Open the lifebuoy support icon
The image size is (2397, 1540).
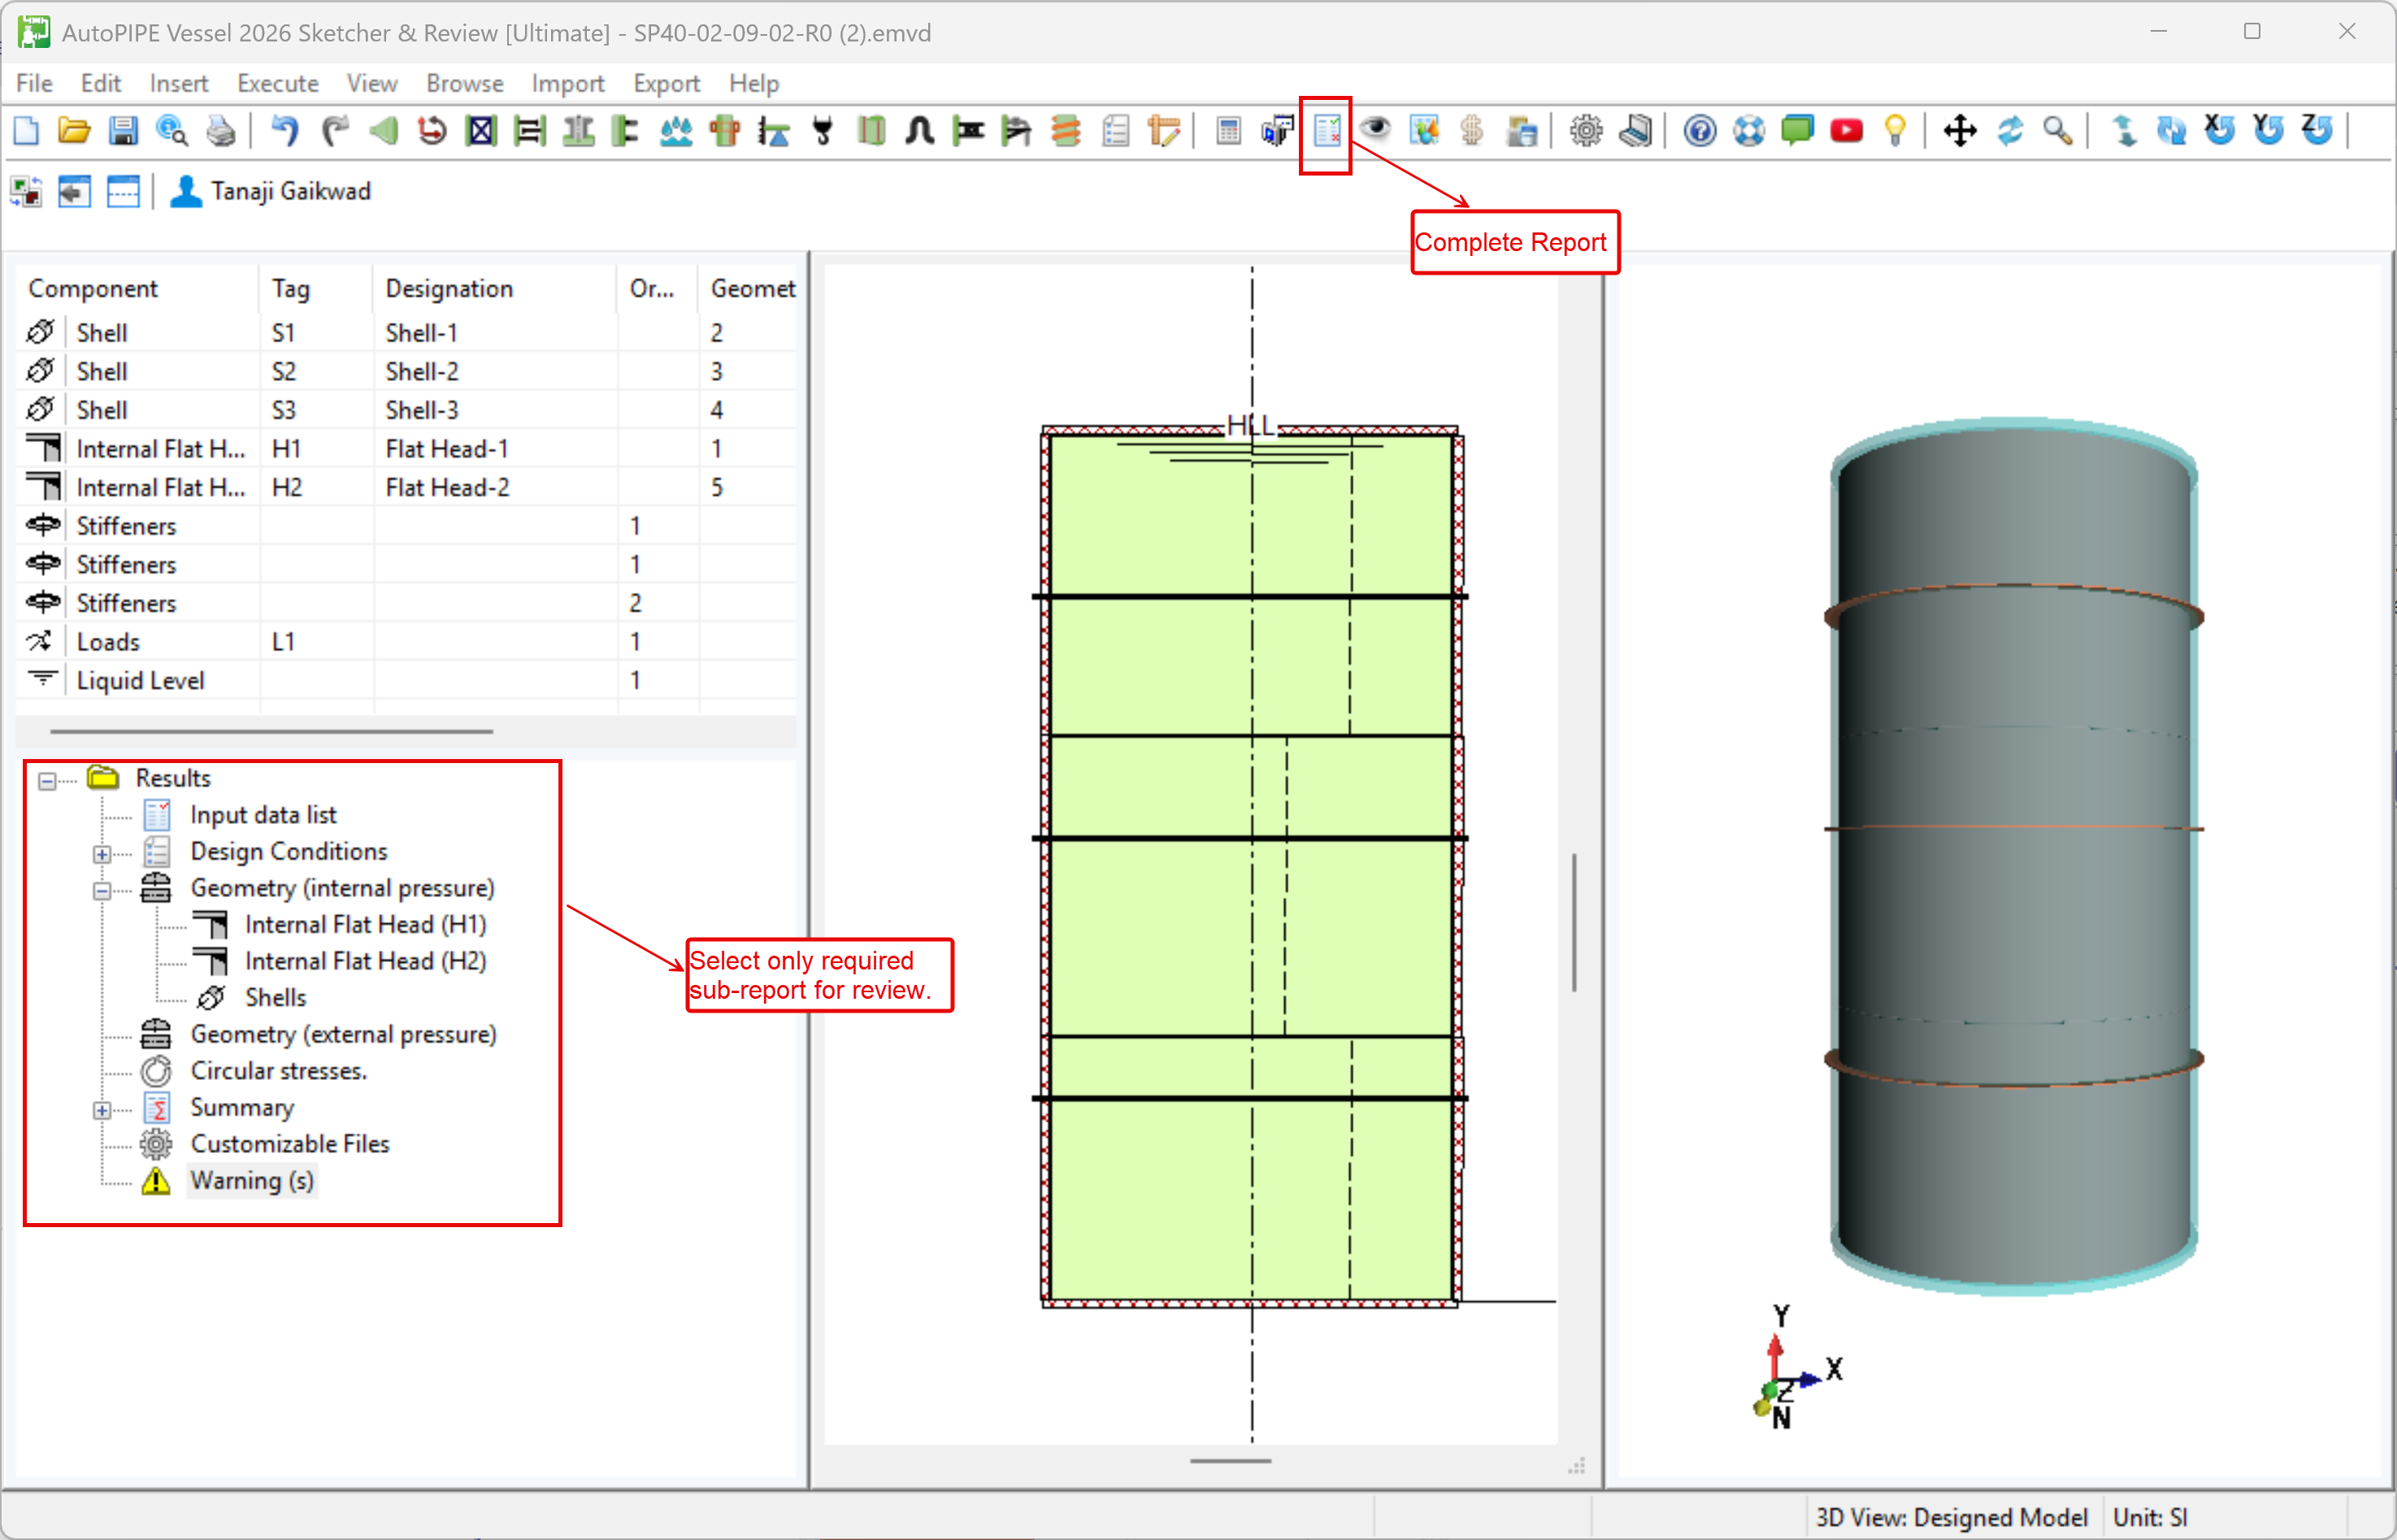[x=1749, y=131]
